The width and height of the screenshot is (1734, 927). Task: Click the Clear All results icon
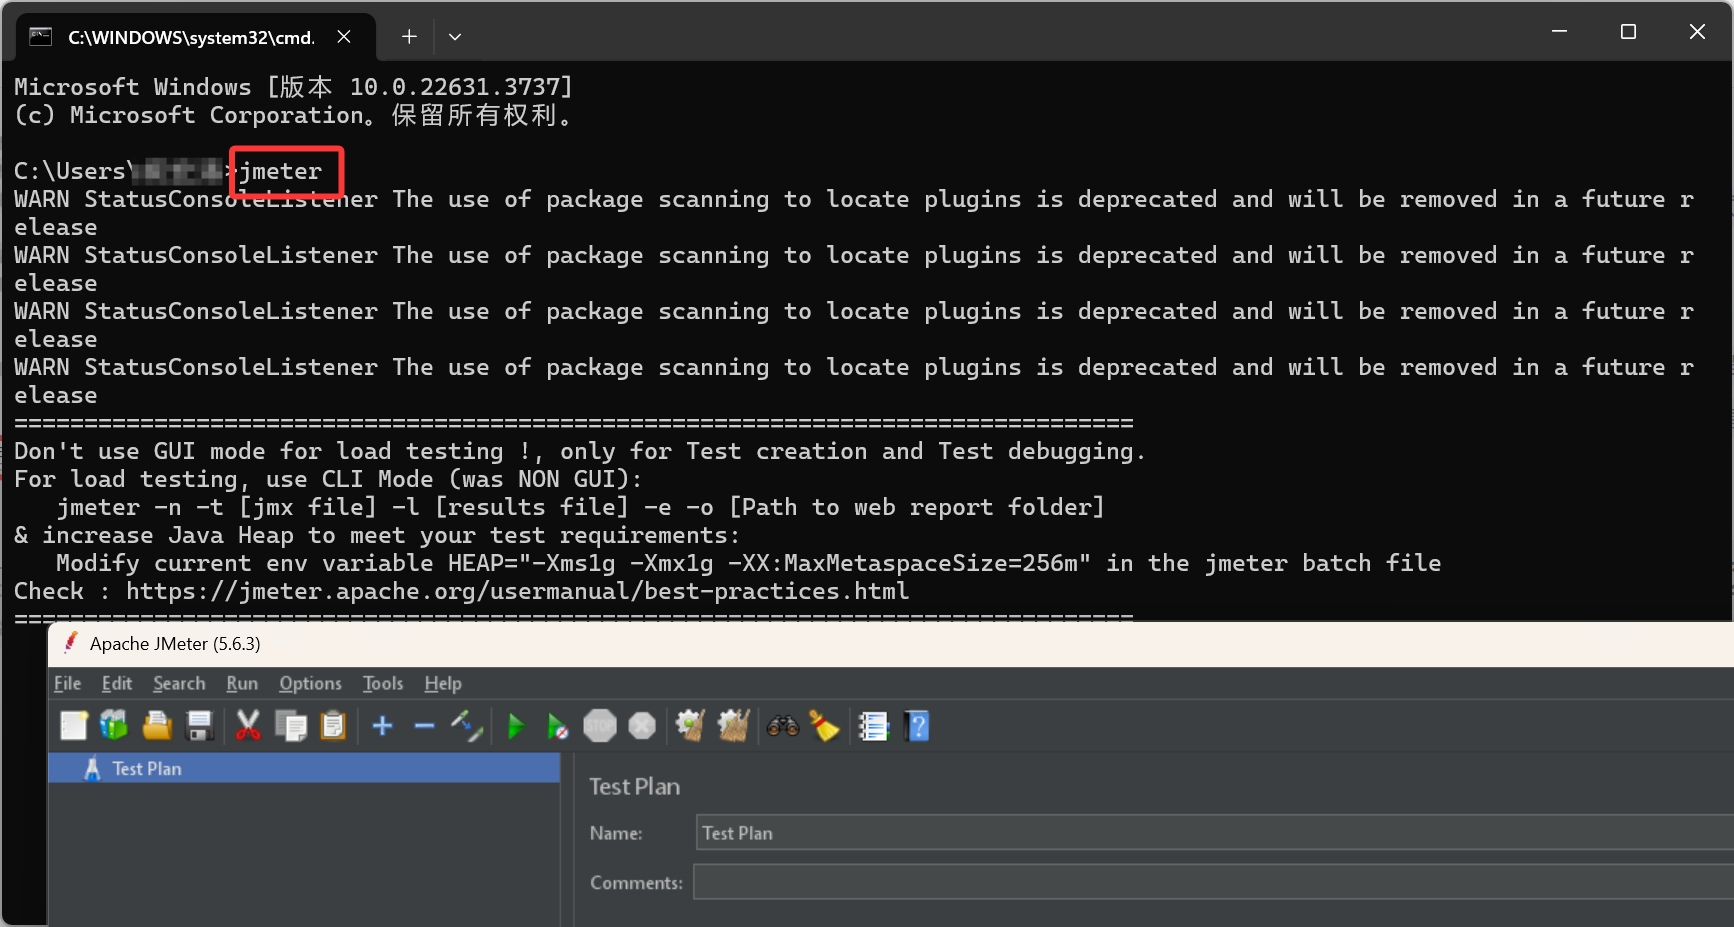[x=734, y=726]
